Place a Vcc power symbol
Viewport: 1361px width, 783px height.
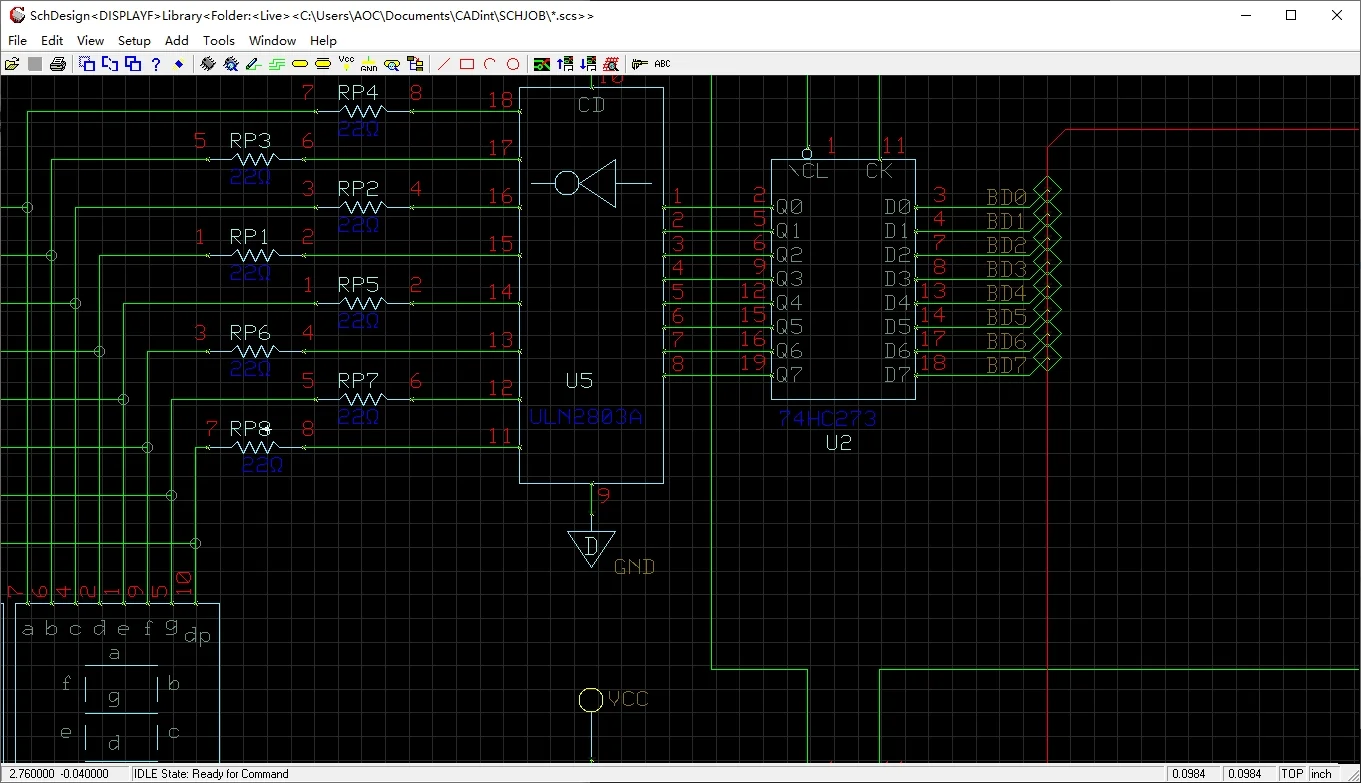[x=346, y=63]
